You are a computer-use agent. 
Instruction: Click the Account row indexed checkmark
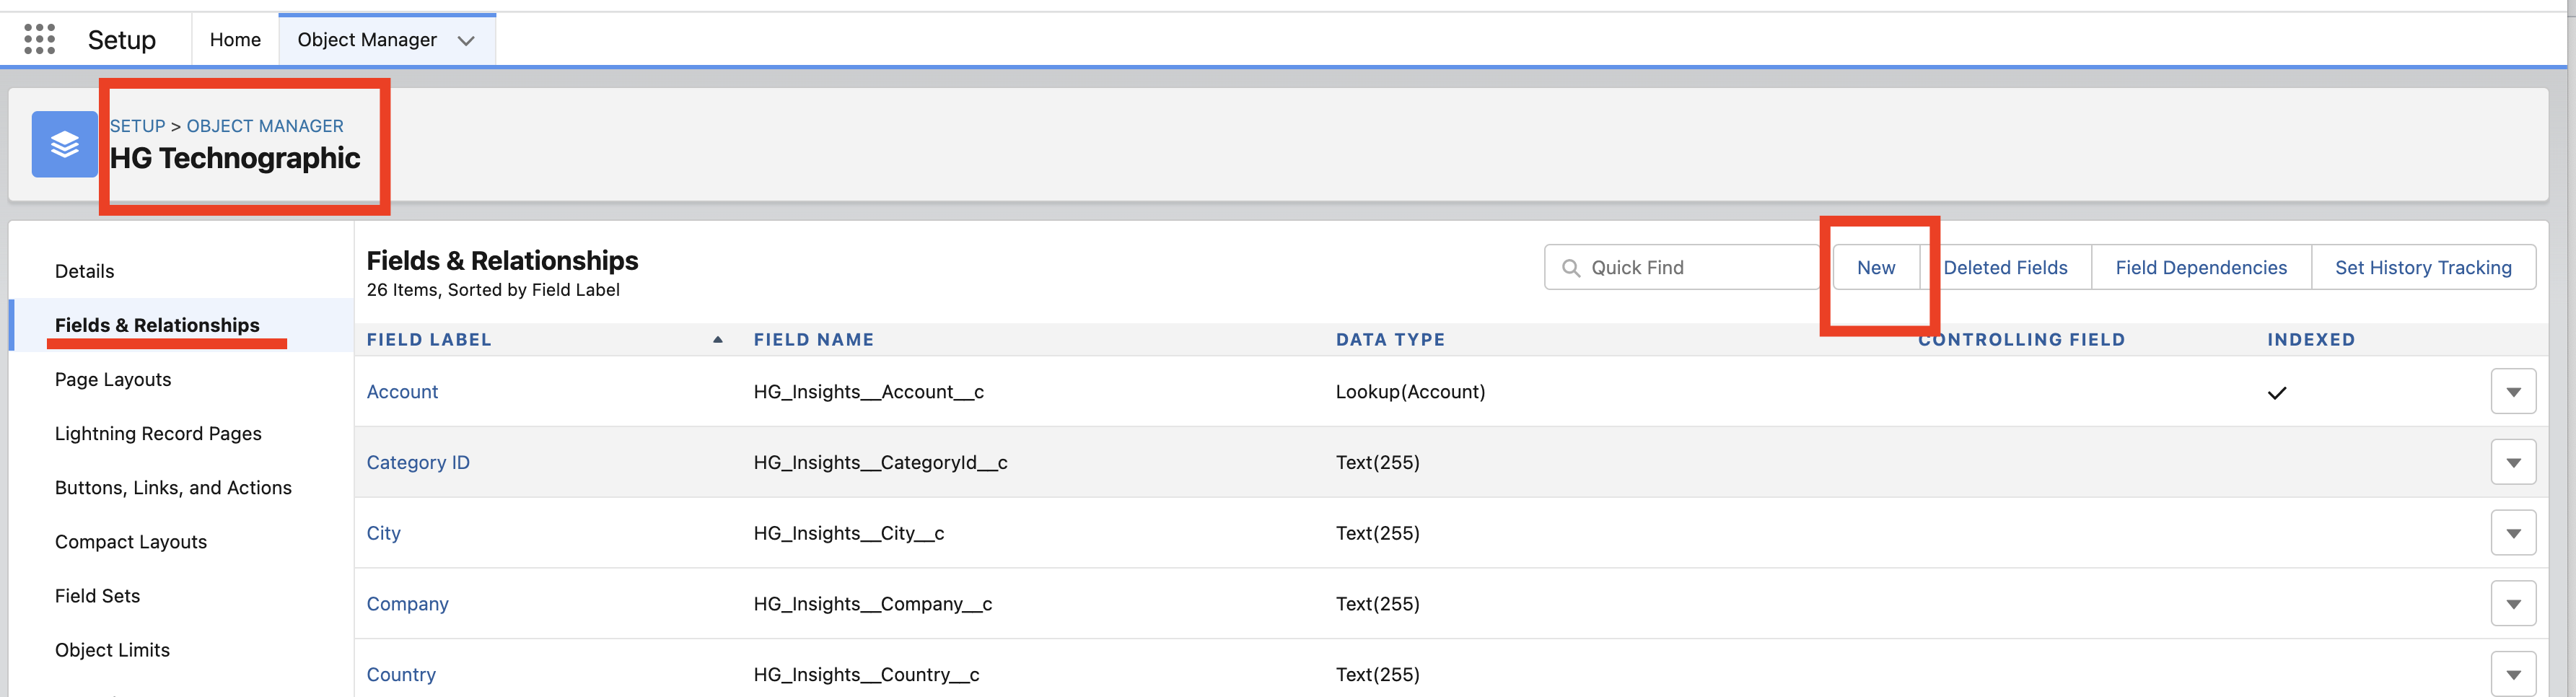pos(2277,393)
